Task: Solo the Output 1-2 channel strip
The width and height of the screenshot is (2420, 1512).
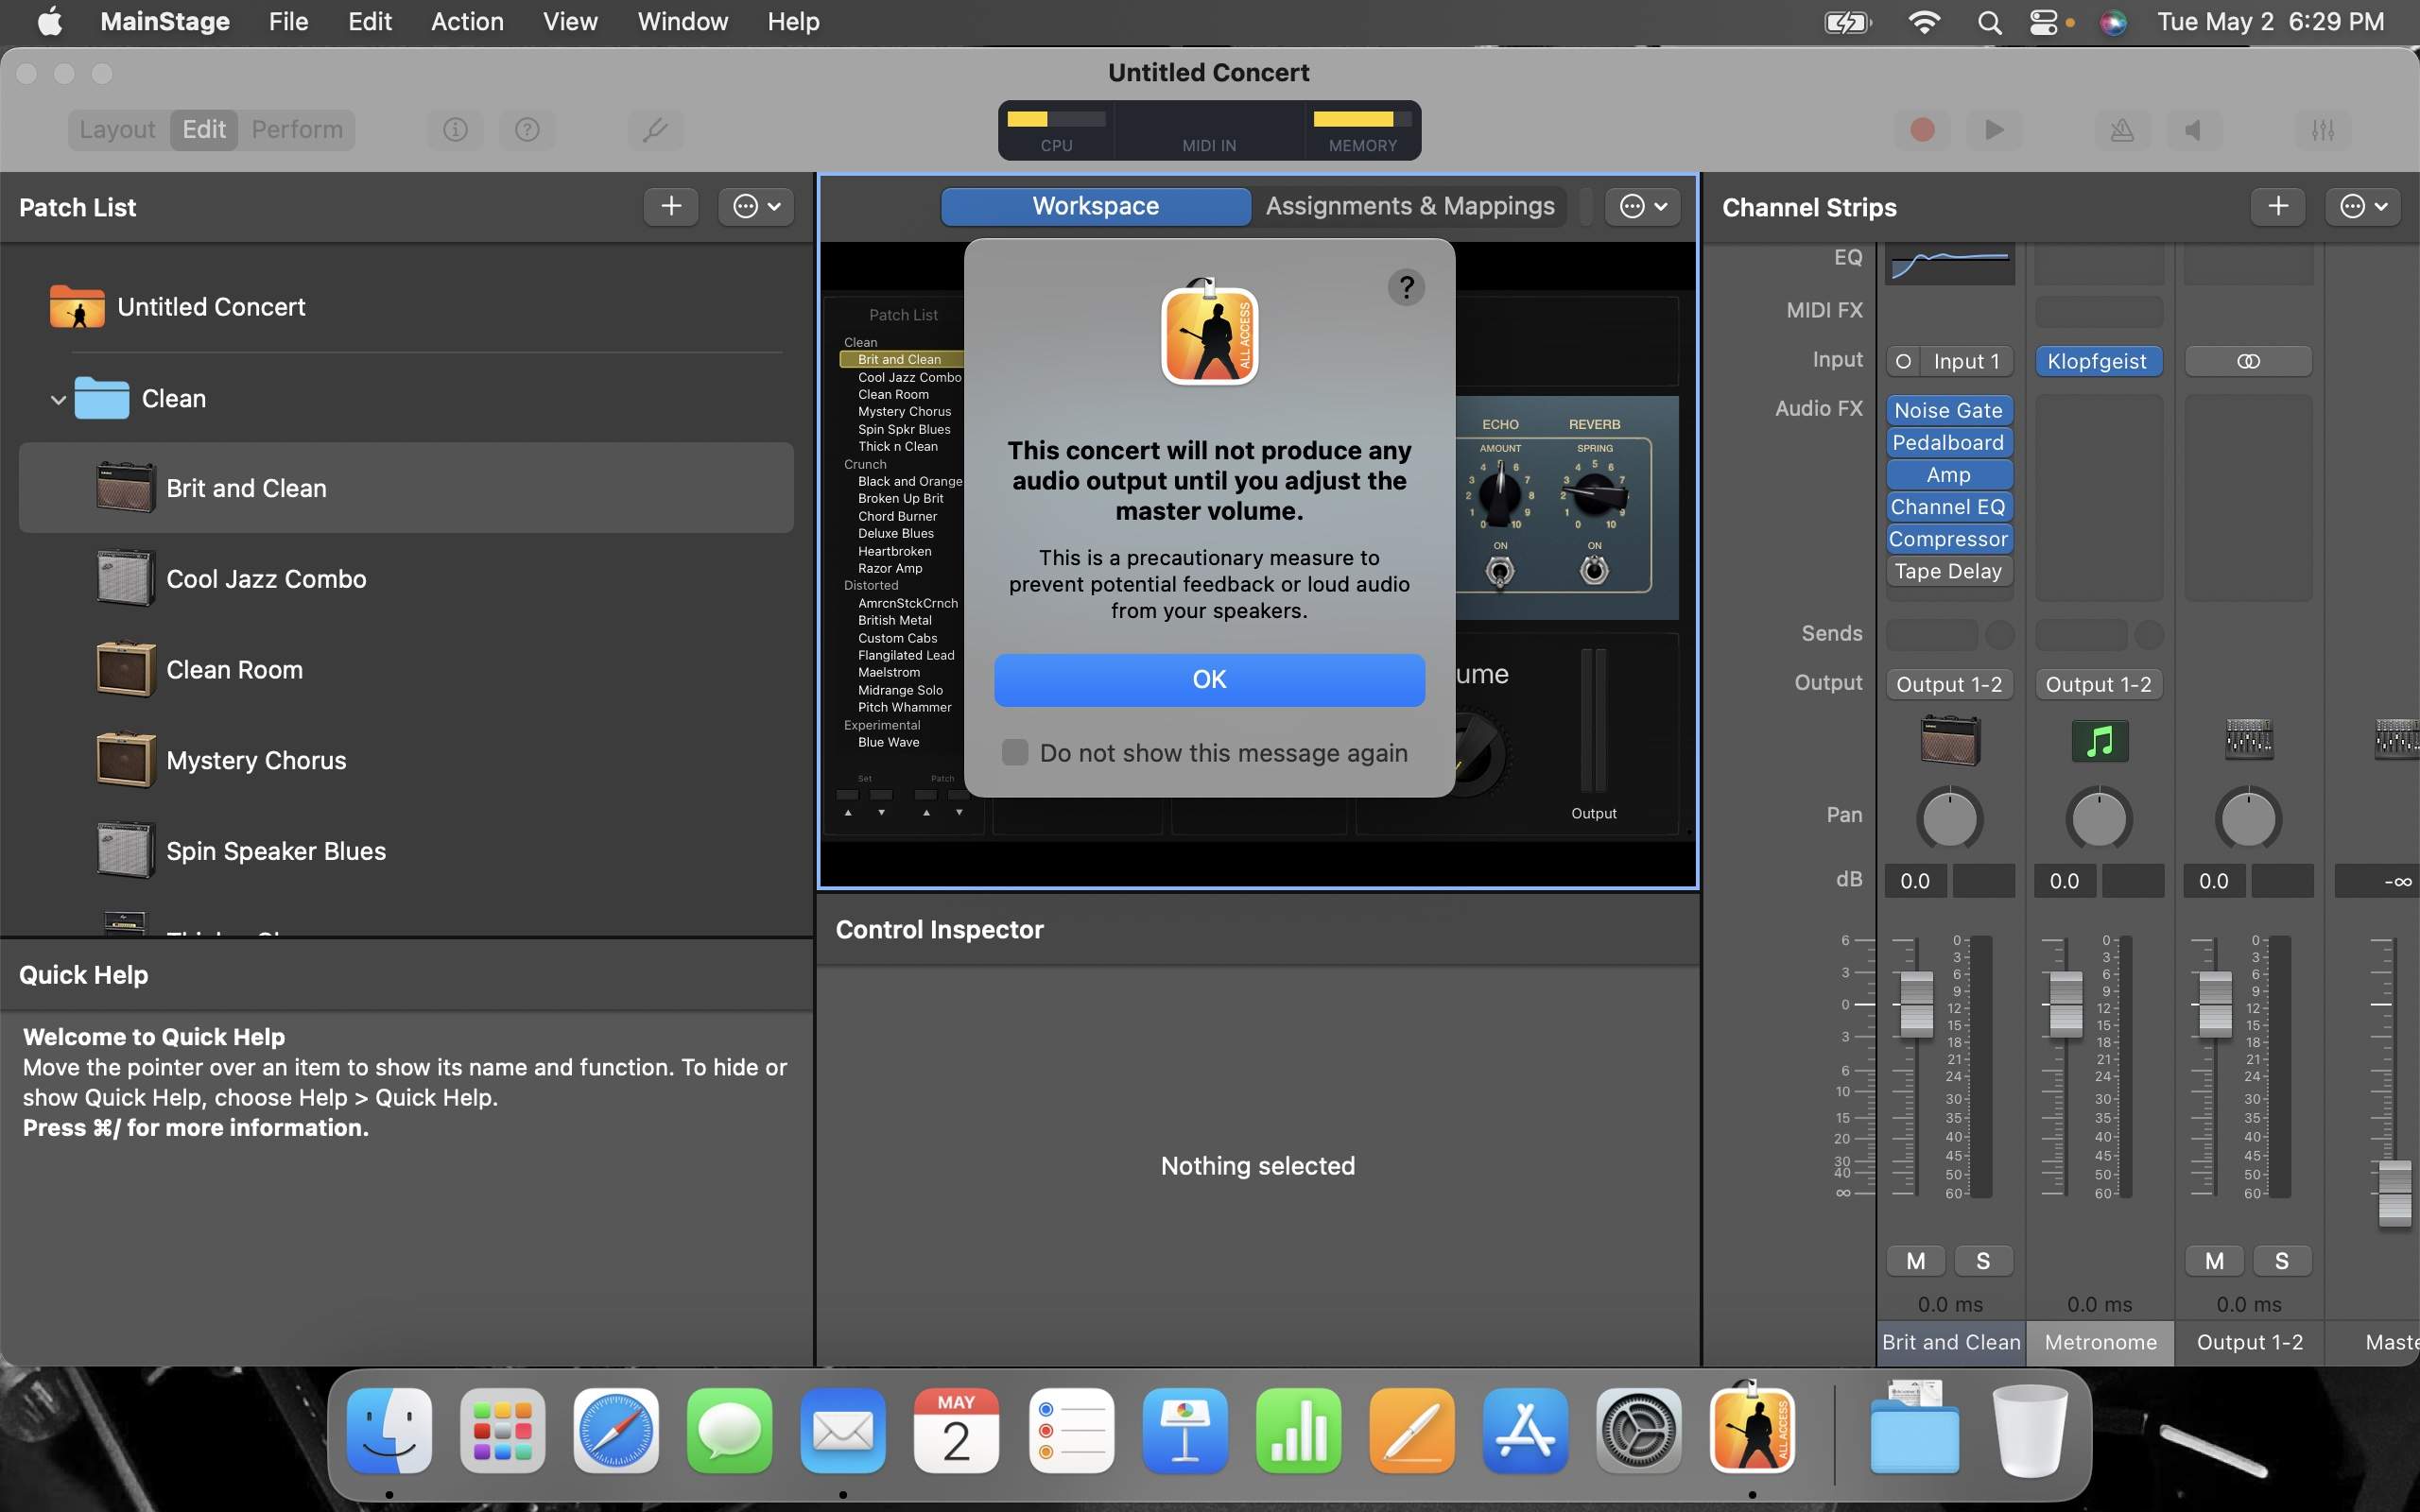Action: pyautogui.click(x=2282, y=1262)
